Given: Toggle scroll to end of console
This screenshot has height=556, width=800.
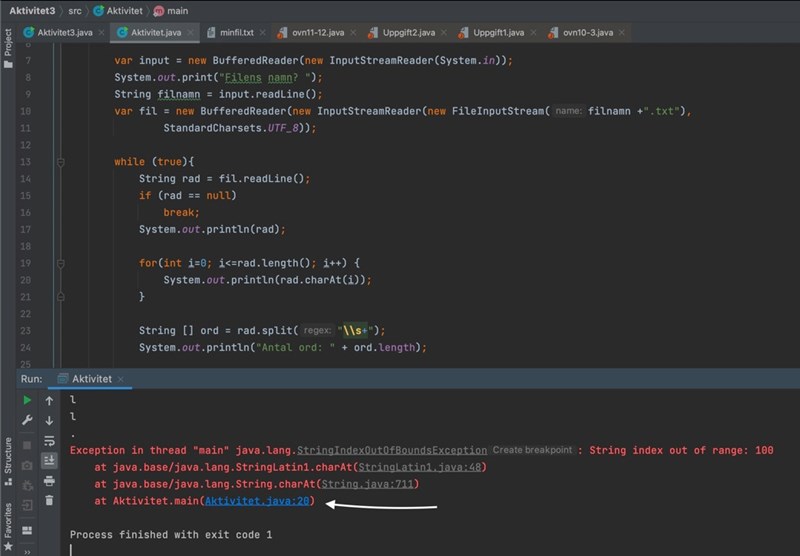Looking at the screenshot, I should (x=49, y=461).
